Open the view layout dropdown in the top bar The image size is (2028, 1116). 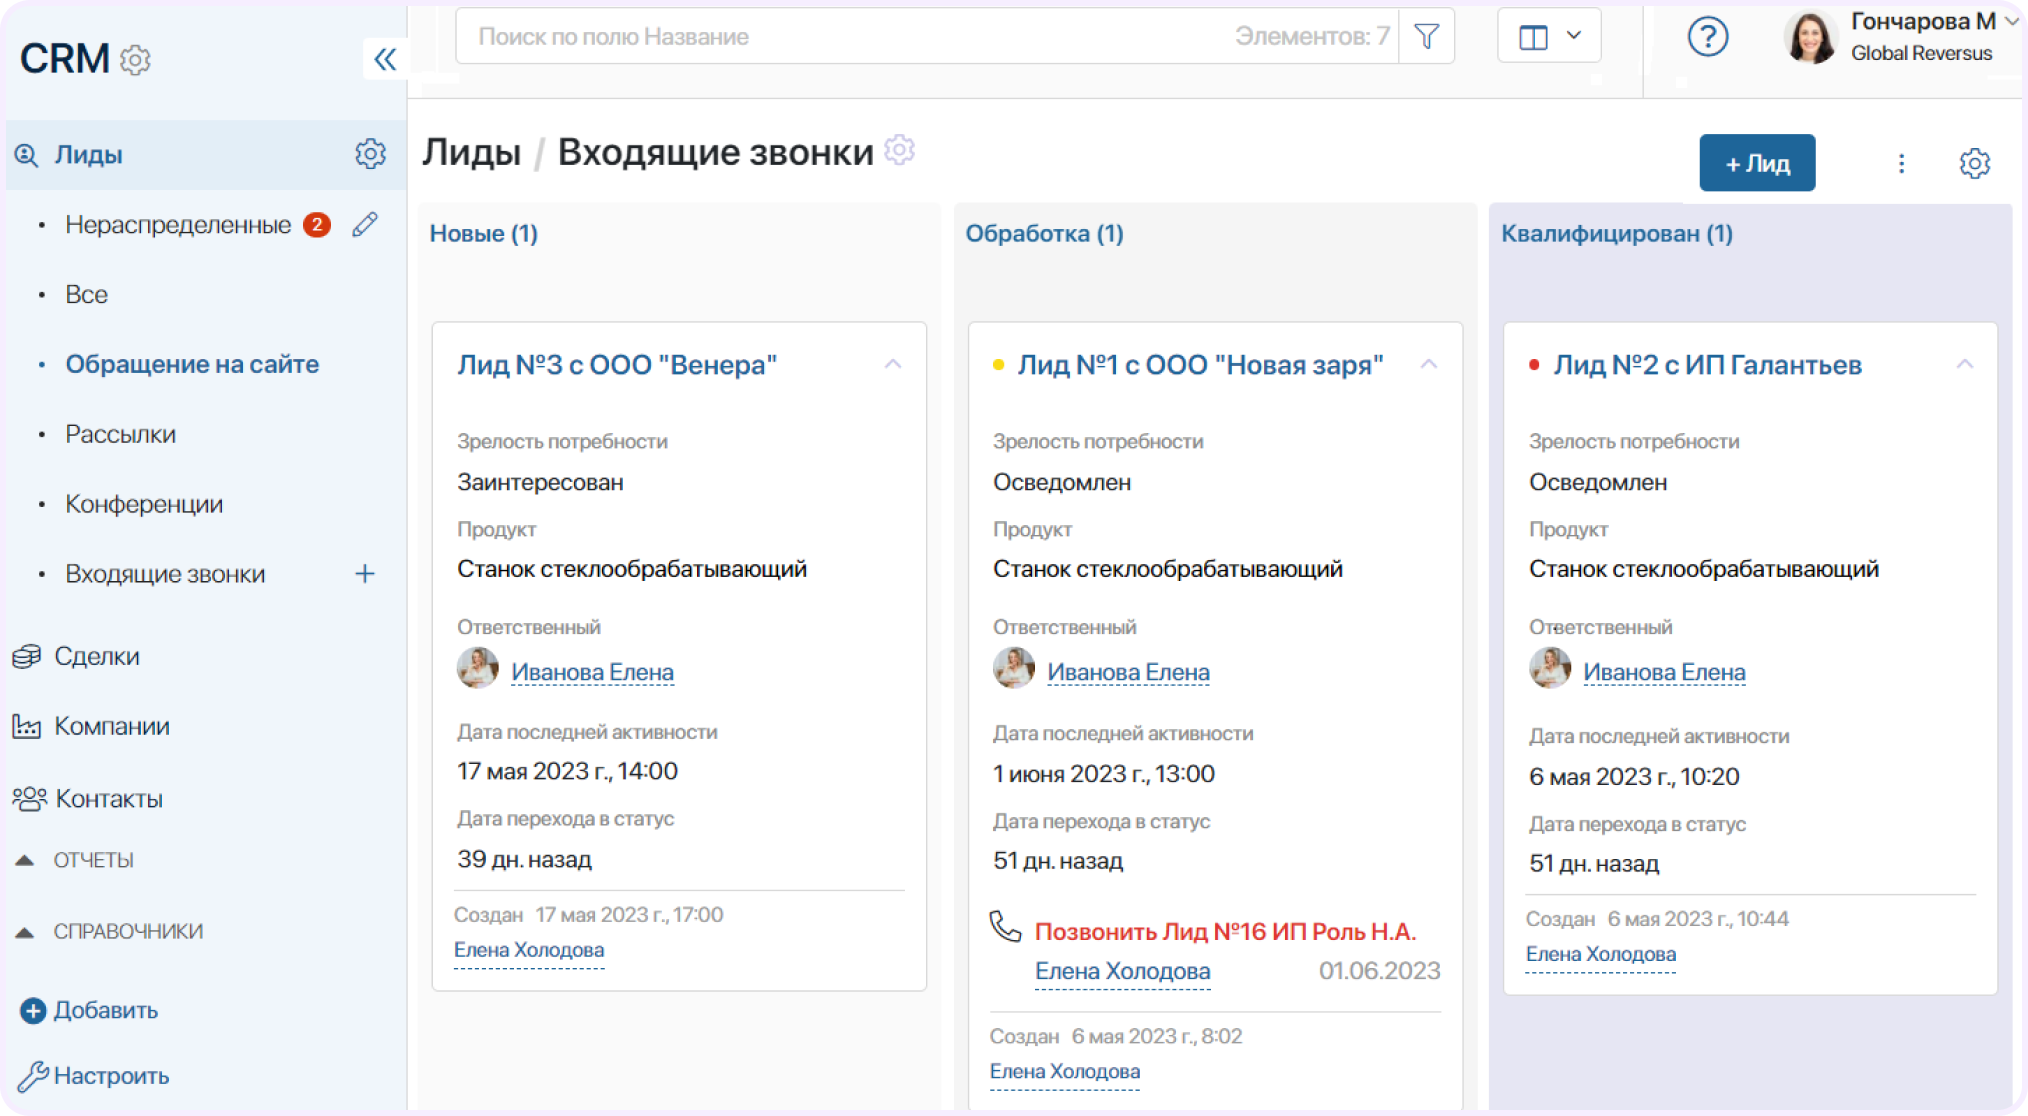coord(1549,37)
